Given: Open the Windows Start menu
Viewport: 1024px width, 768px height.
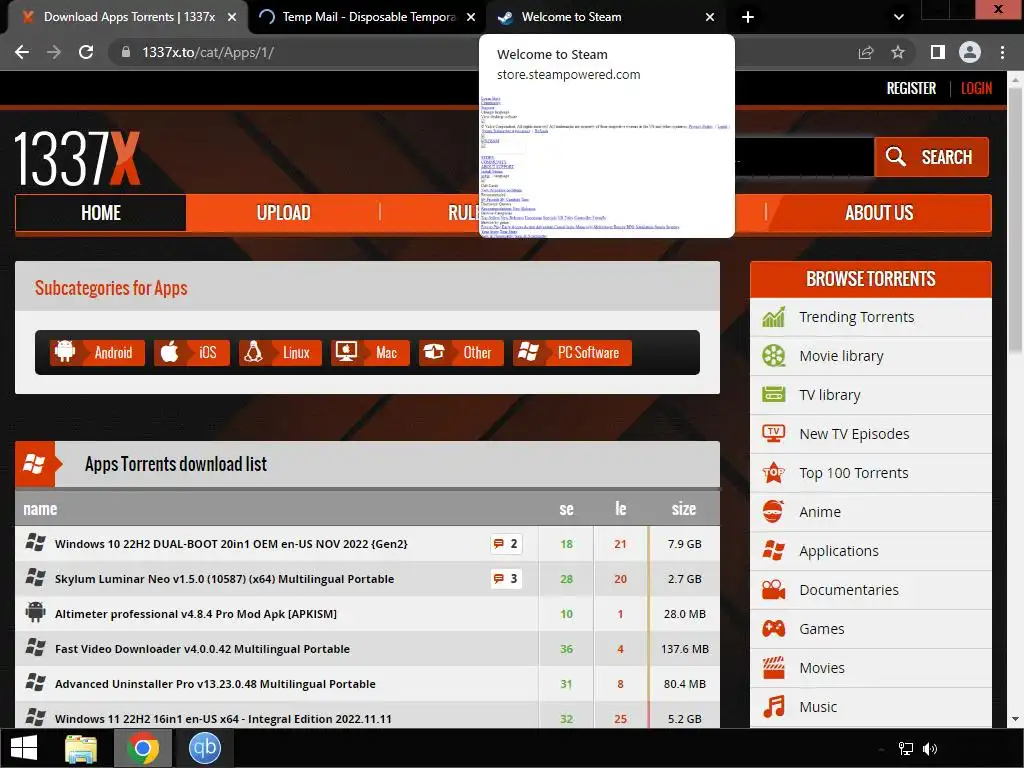Looking at the screenshot, I should click(24, 748).
